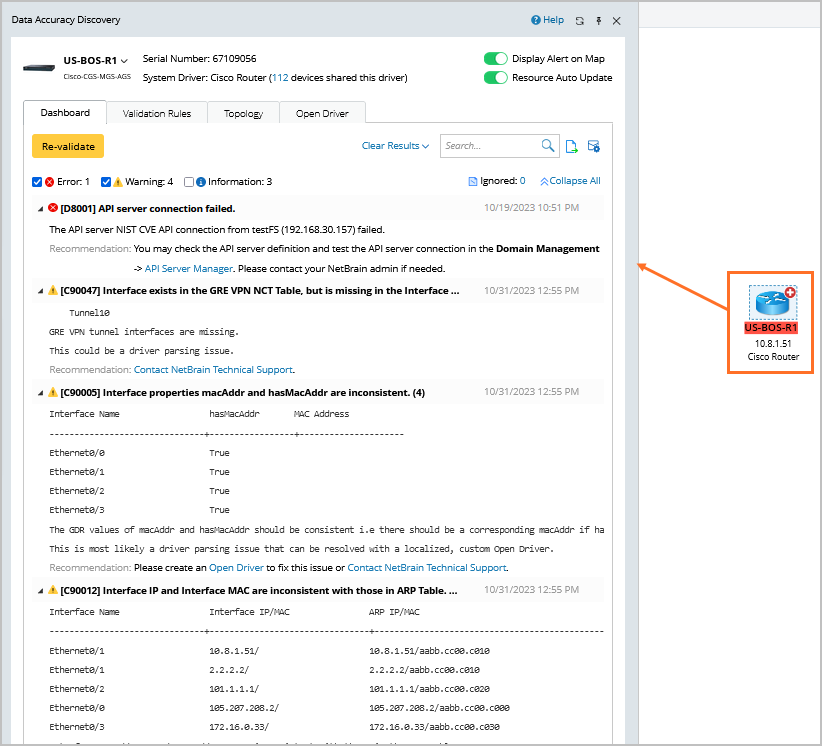Click the US-BOS-R1 device thumbnail image
This screenshot has width=822, height=746.
point(39,68)
